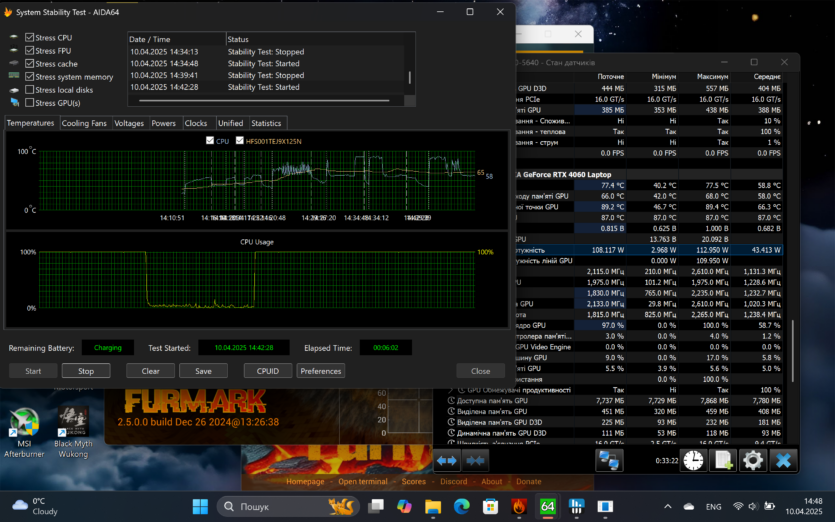
Task: Click the log list horizontal scrollbar
Action: 264,100
